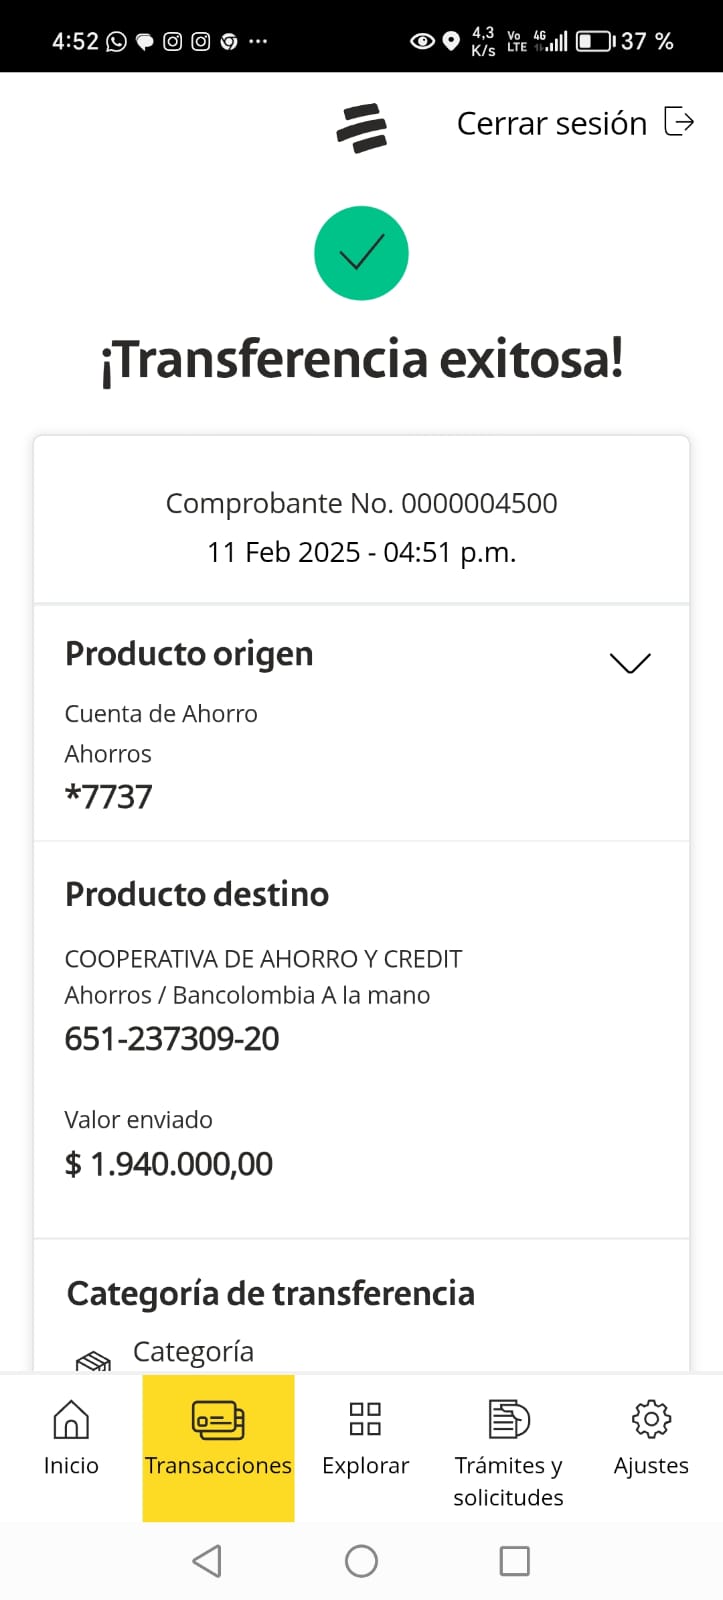This screenshot has height=1600, width=723.
Task: Tap the Explorar grid icon
Action: [x=365, y=1419]
